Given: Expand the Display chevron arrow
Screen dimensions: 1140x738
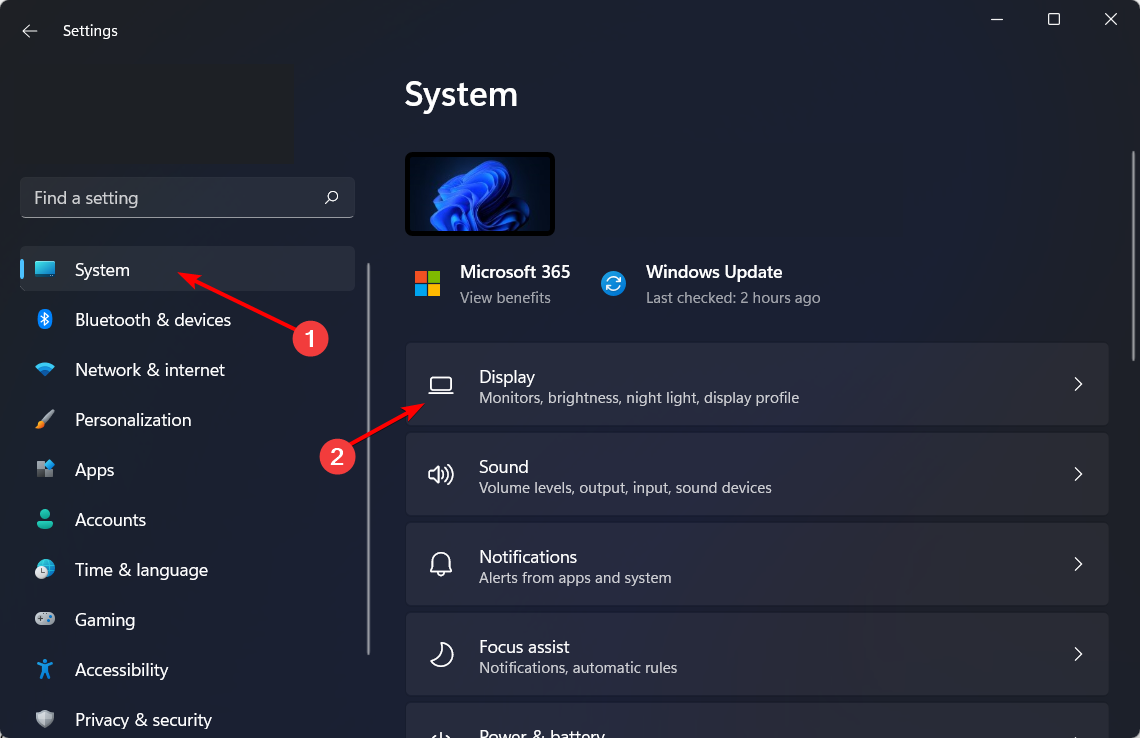Looking at the screenshot, I should pos(1078,385).
